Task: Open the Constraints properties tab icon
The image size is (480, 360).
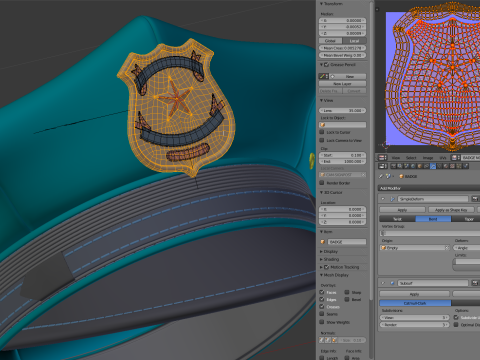Action: (426, 166)
